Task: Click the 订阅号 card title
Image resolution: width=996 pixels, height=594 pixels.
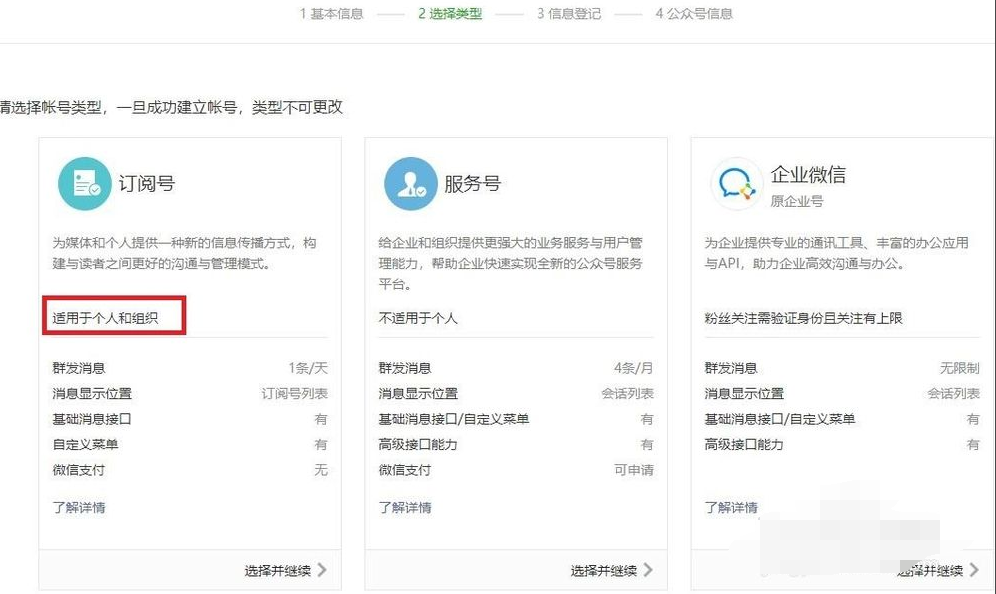Action: pyautogui.click(x=146, y=184)
